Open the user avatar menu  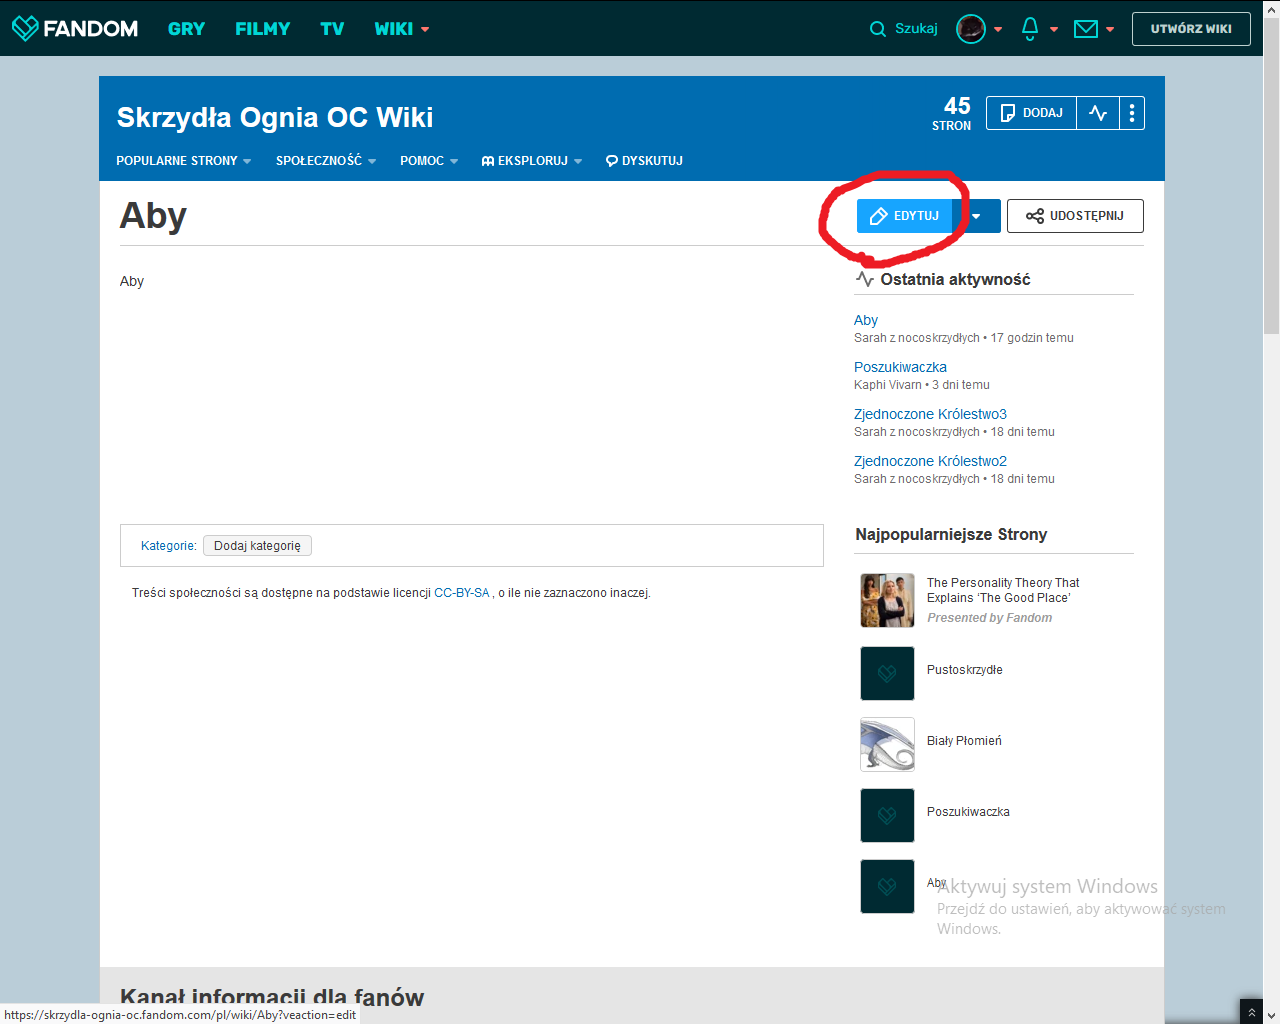pos(971,29)
